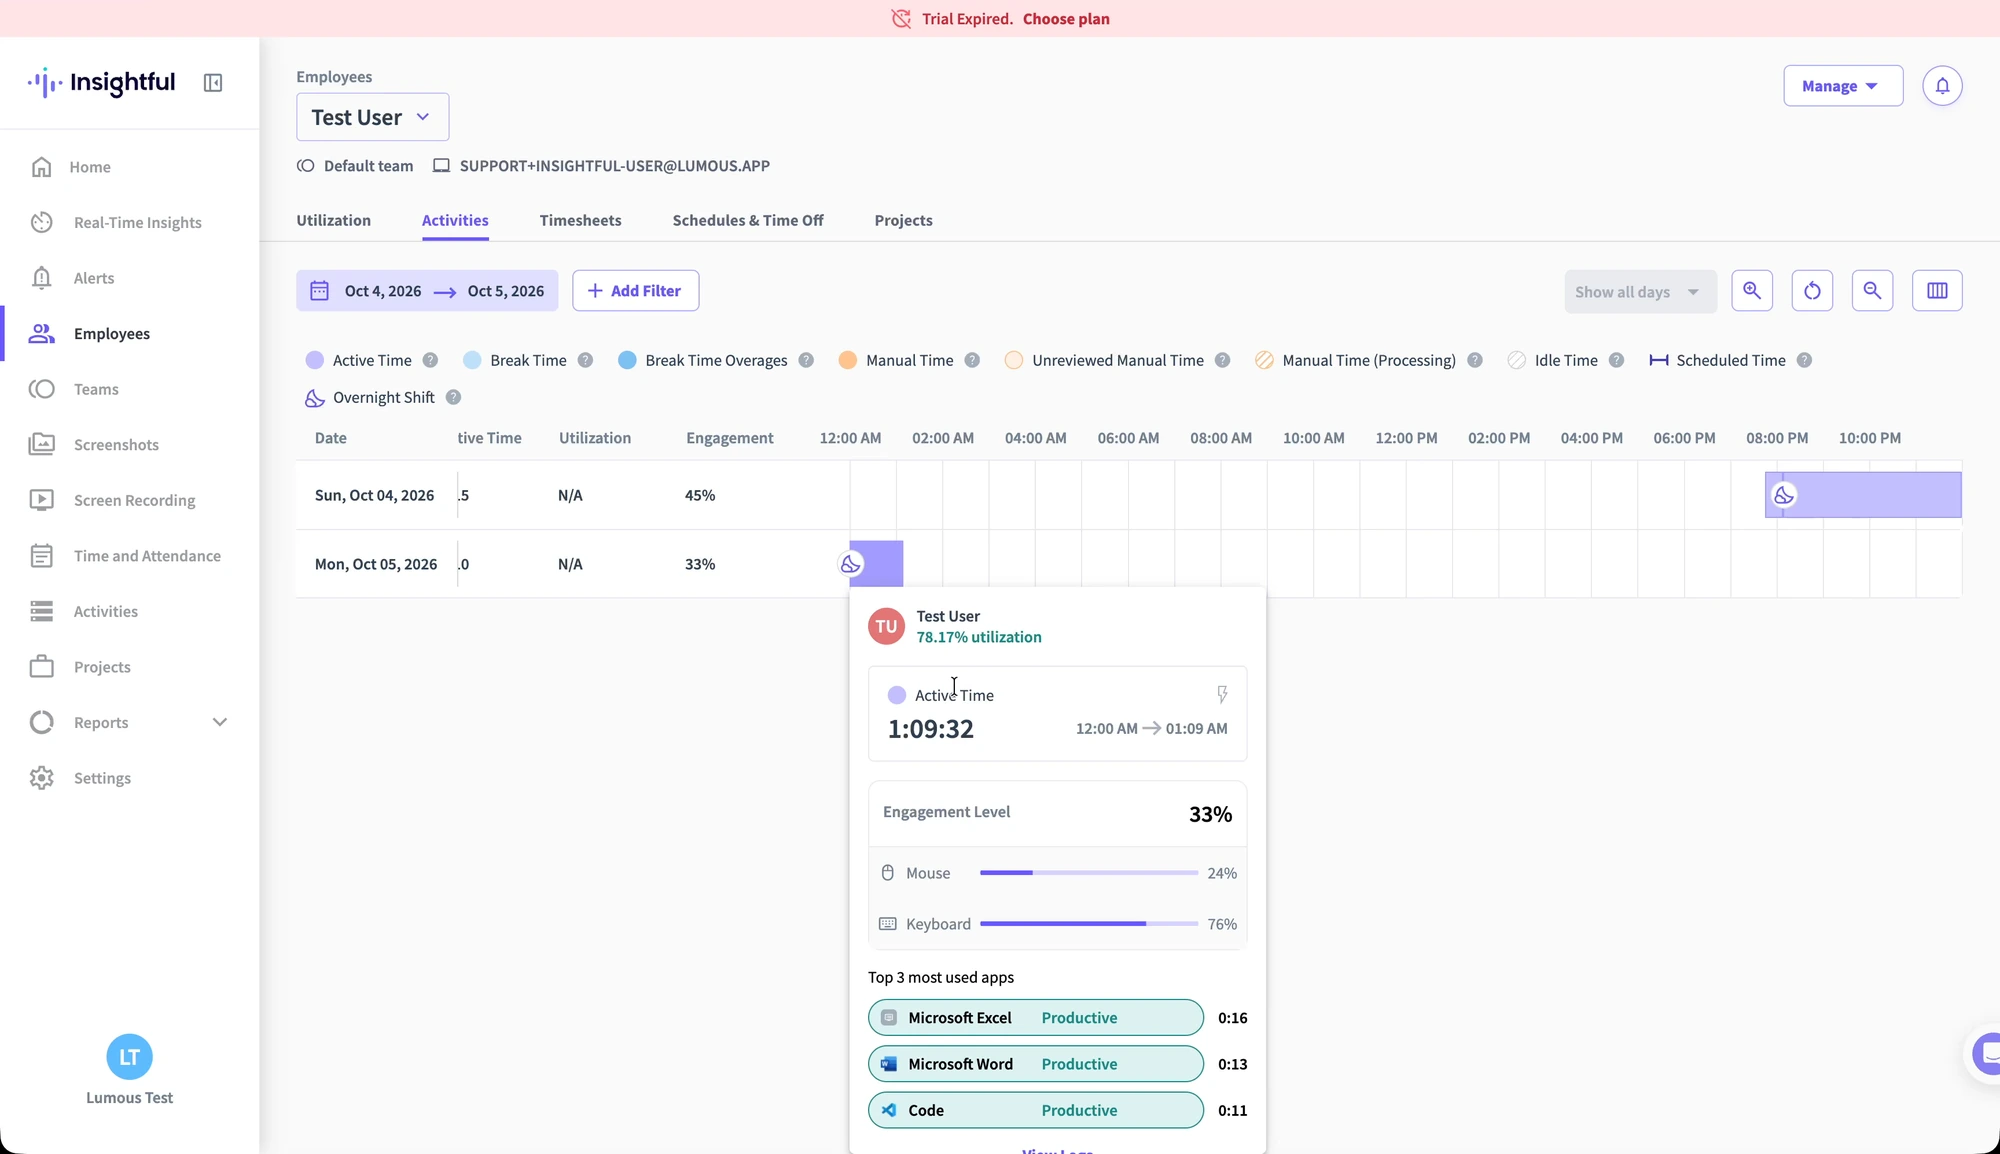This screenshot has width=2000, height=1154.
Task: Click the zoom in timeline icon
Action: (1752, 291)
